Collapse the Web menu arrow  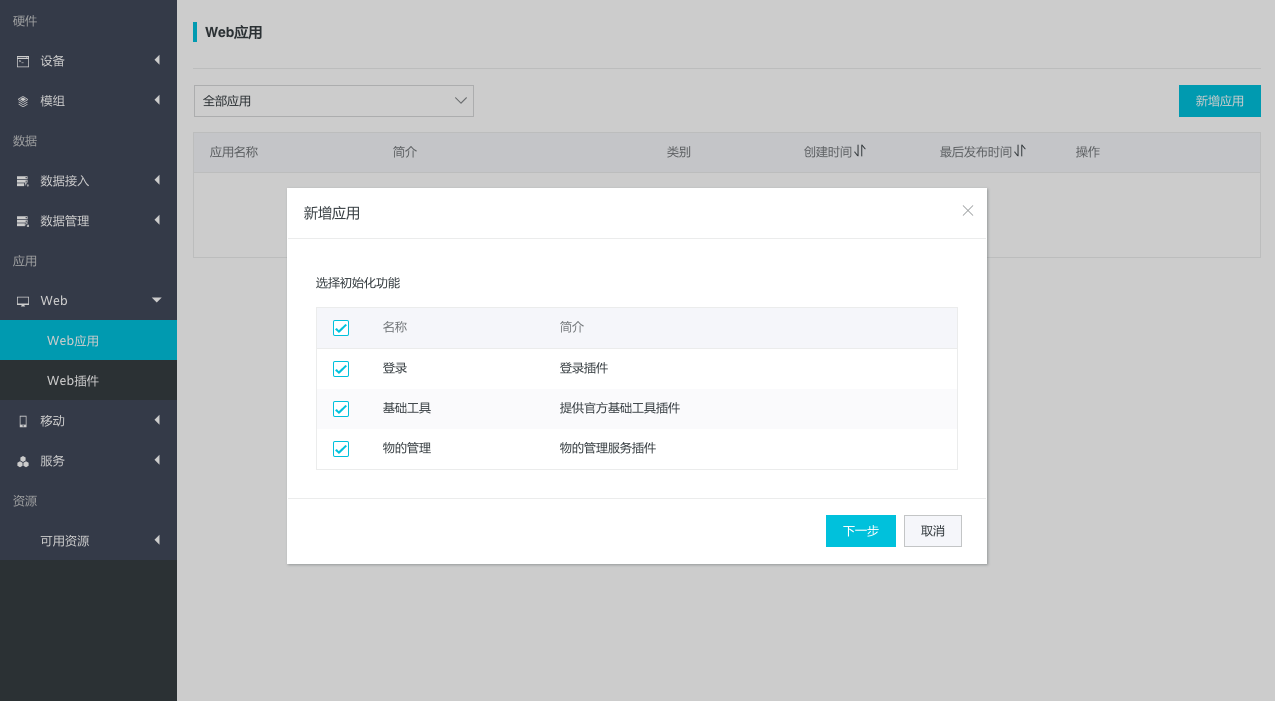click(156, 300)
